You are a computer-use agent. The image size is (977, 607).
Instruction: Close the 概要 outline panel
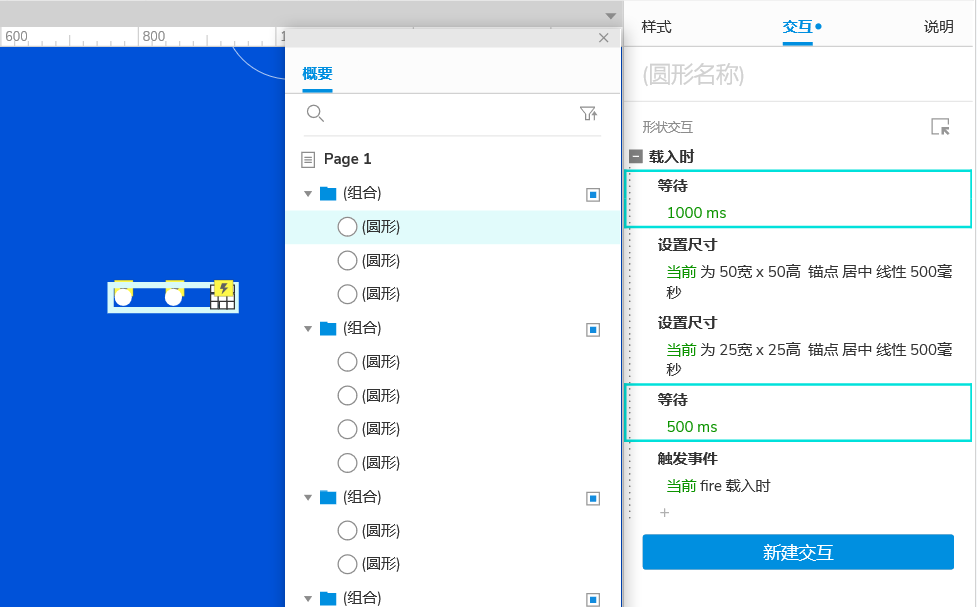pos(603,38)
